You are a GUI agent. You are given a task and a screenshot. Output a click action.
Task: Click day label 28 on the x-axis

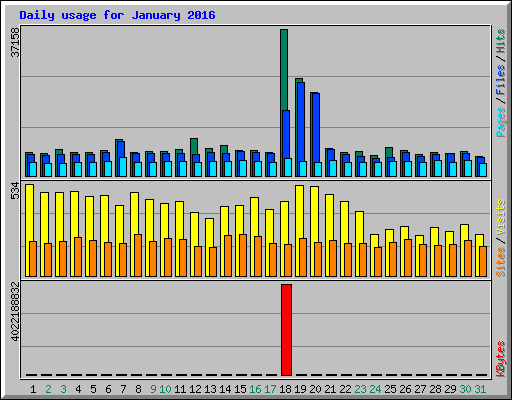(x=435, y=389)
